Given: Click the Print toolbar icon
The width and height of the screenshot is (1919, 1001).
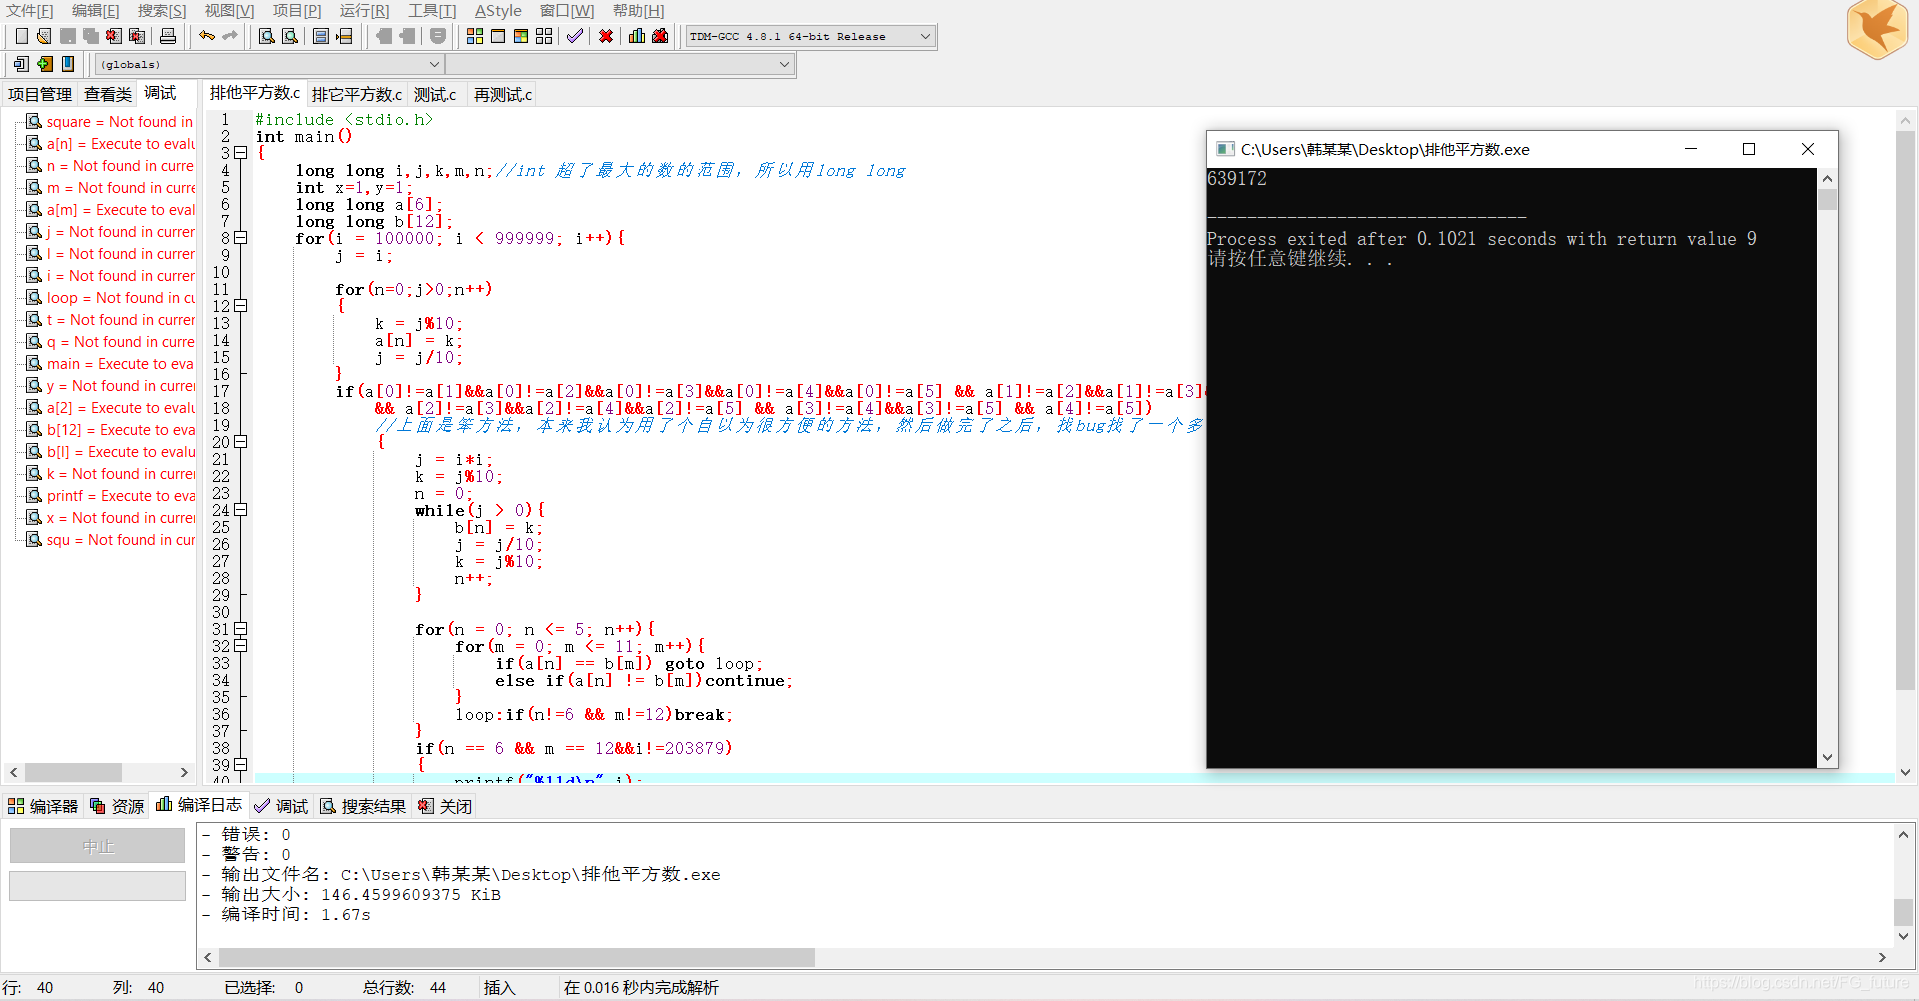Looking at the screenshot, I should click(x=168, y=37).
